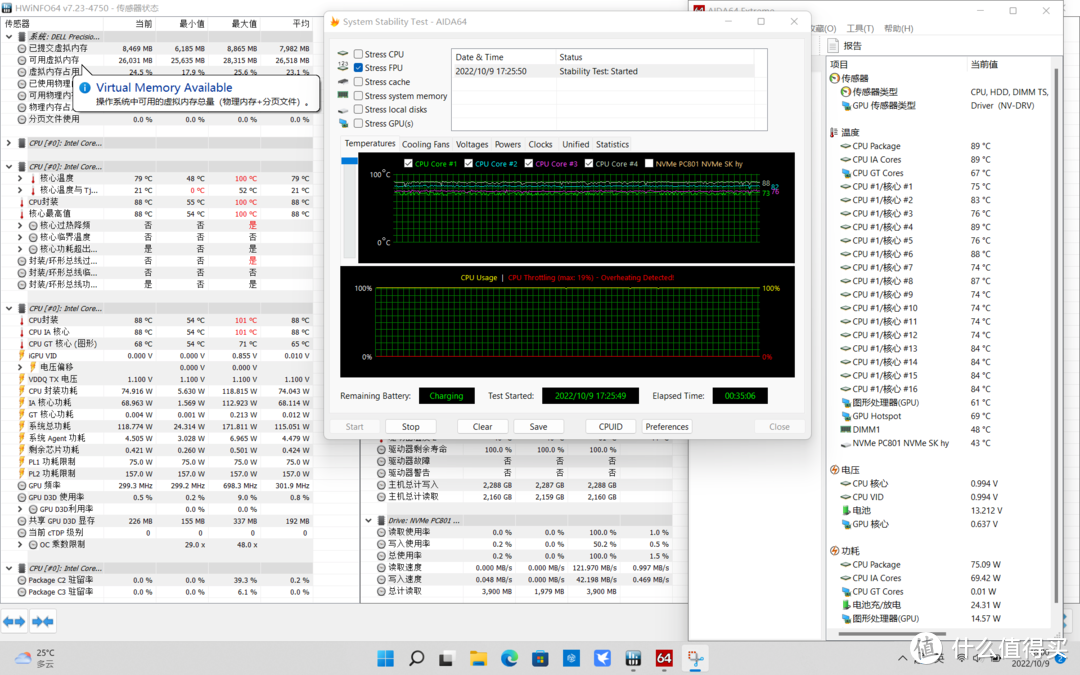This screenshot has width=1080, height=675.
Task: Open the CPUID panel
Action: (610, 426)
